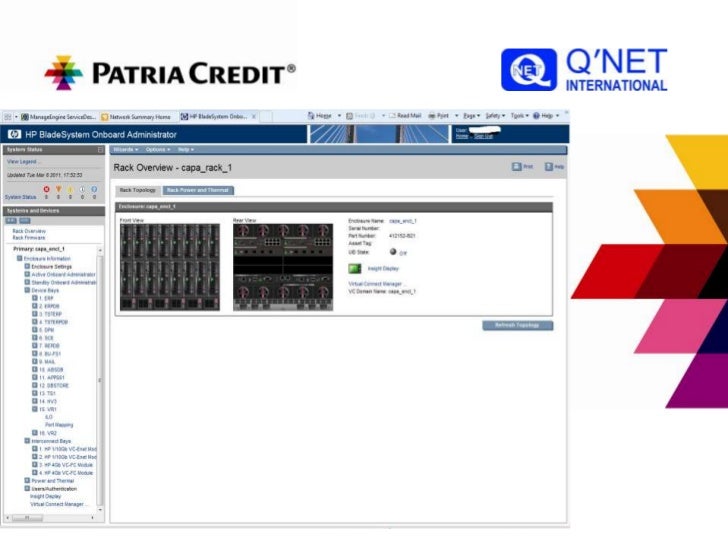Viewport: 728px width, 546px height.
Task: Expand the Active Onboard Administrator node
Action: 27,274
